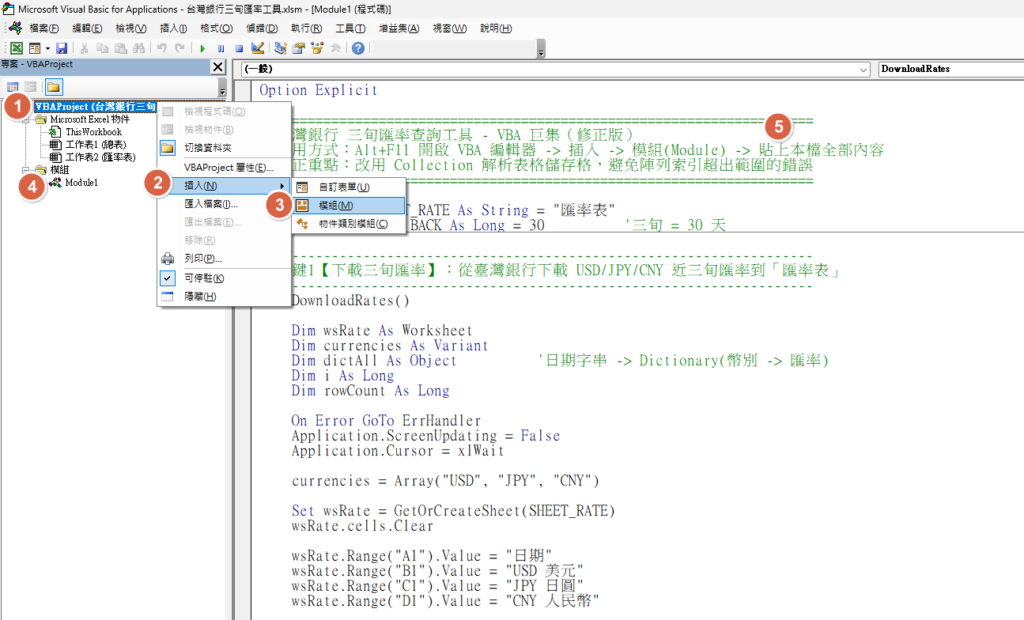Click the Redo arrow icon
The height and width of the screenshot is (620, 1024).
point(180,48)
